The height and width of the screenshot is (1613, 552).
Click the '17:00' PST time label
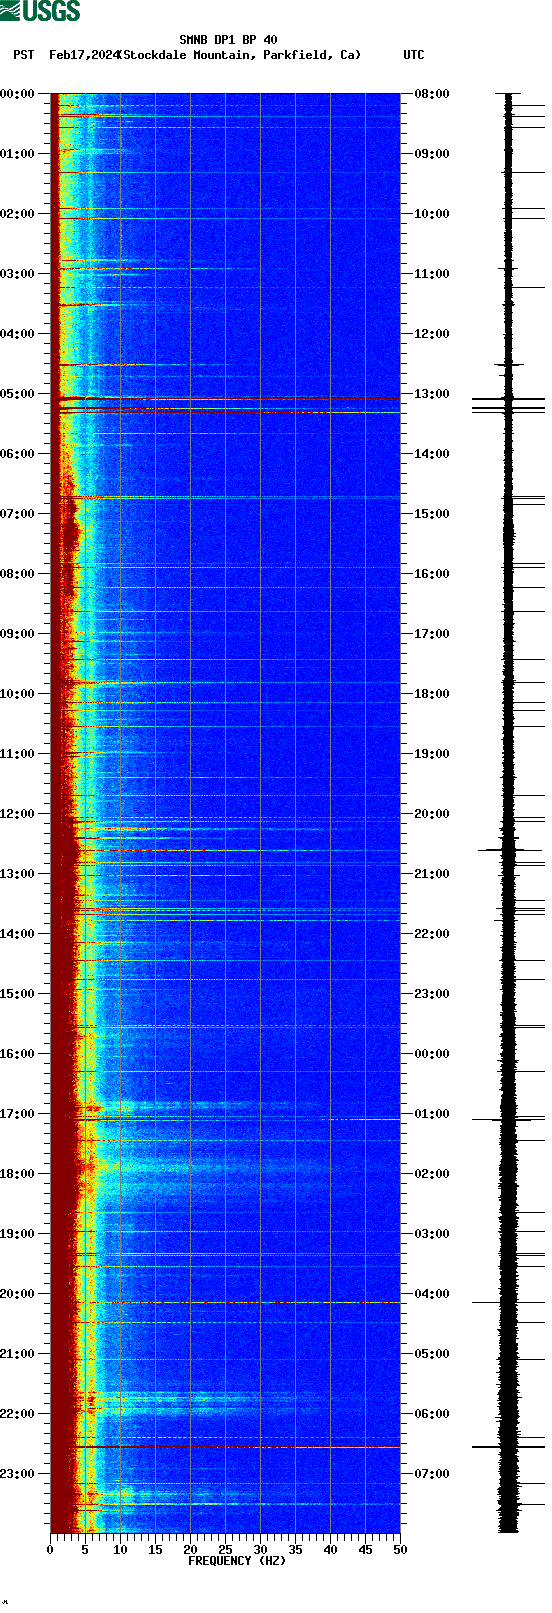point(18,1114)
